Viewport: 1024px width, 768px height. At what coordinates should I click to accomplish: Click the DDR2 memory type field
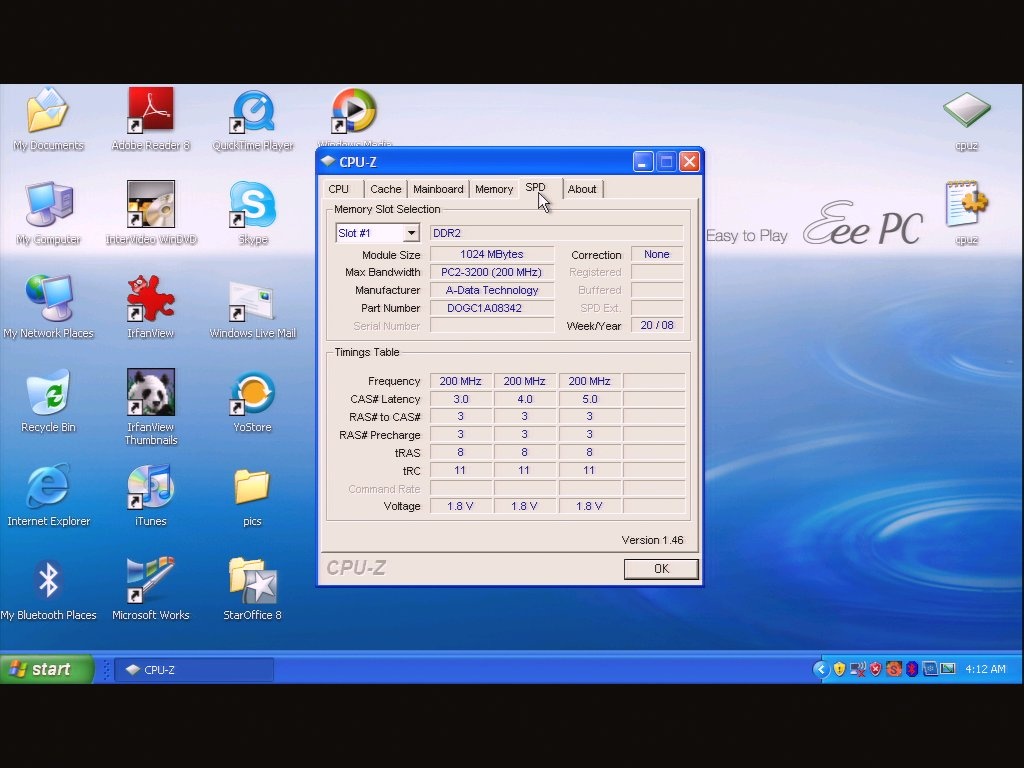(556, 233)
